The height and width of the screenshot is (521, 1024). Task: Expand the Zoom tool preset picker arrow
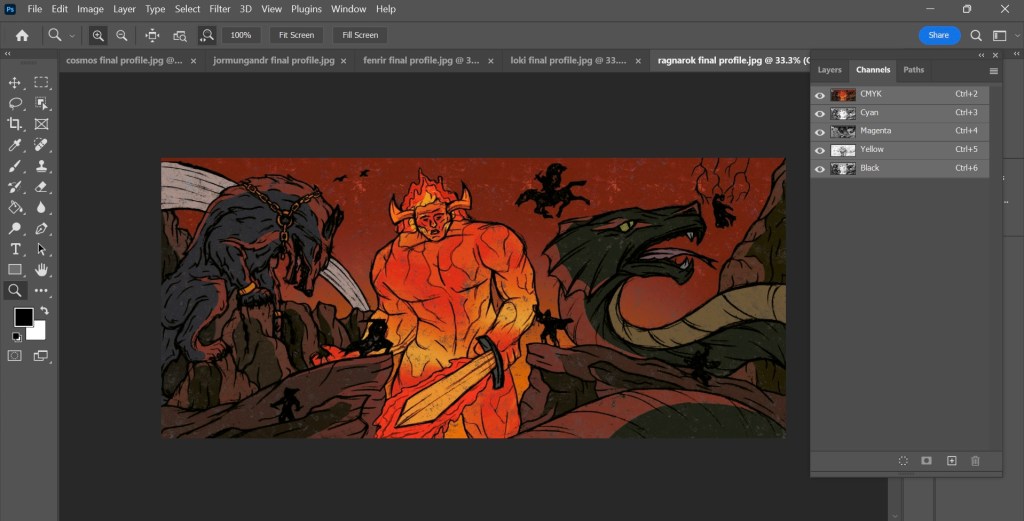pyautogui.click(x=73, y=35)
